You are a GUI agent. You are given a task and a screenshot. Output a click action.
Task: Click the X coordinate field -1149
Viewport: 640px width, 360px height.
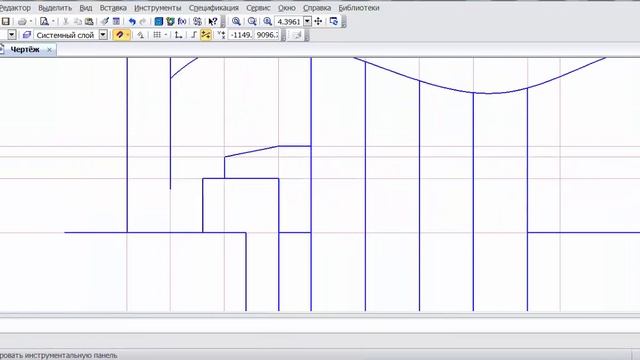241,35
